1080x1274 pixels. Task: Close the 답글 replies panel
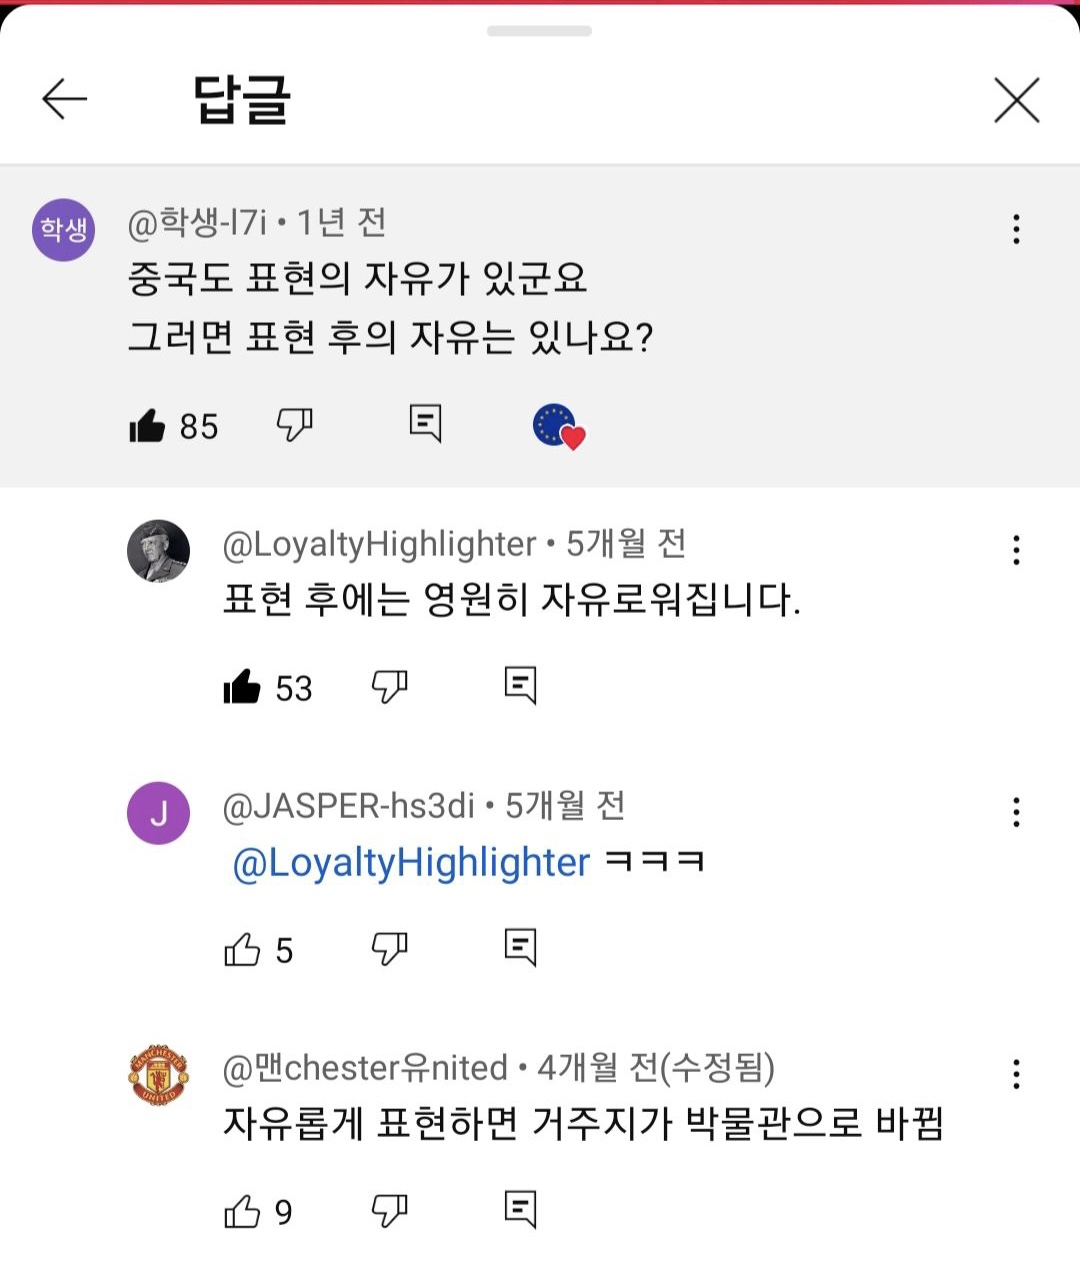(1016, 100)
